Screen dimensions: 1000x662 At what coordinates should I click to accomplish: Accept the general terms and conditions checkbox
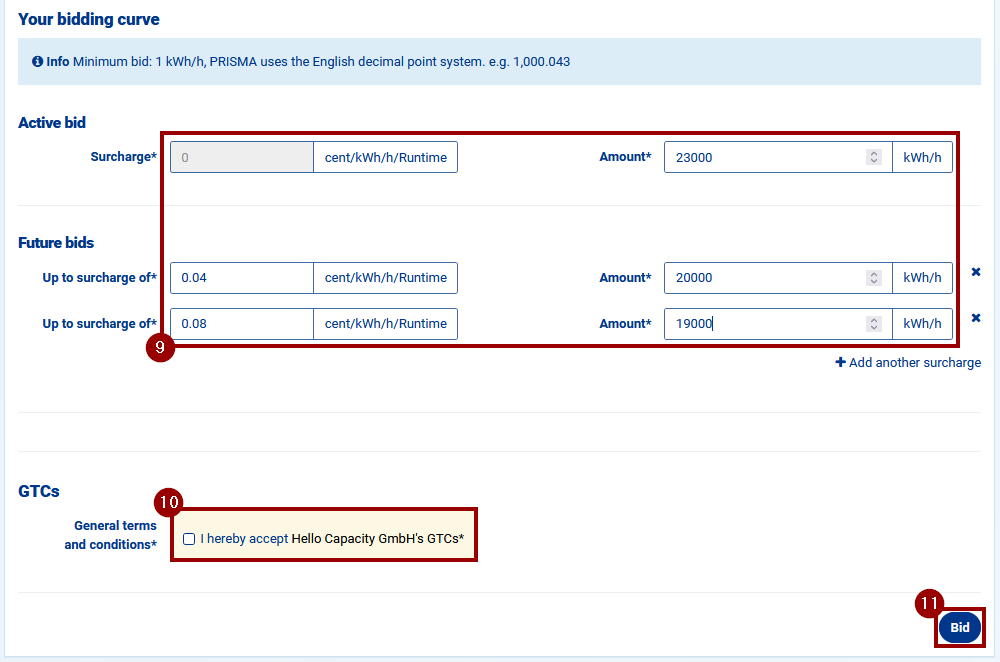pos(189,539)
